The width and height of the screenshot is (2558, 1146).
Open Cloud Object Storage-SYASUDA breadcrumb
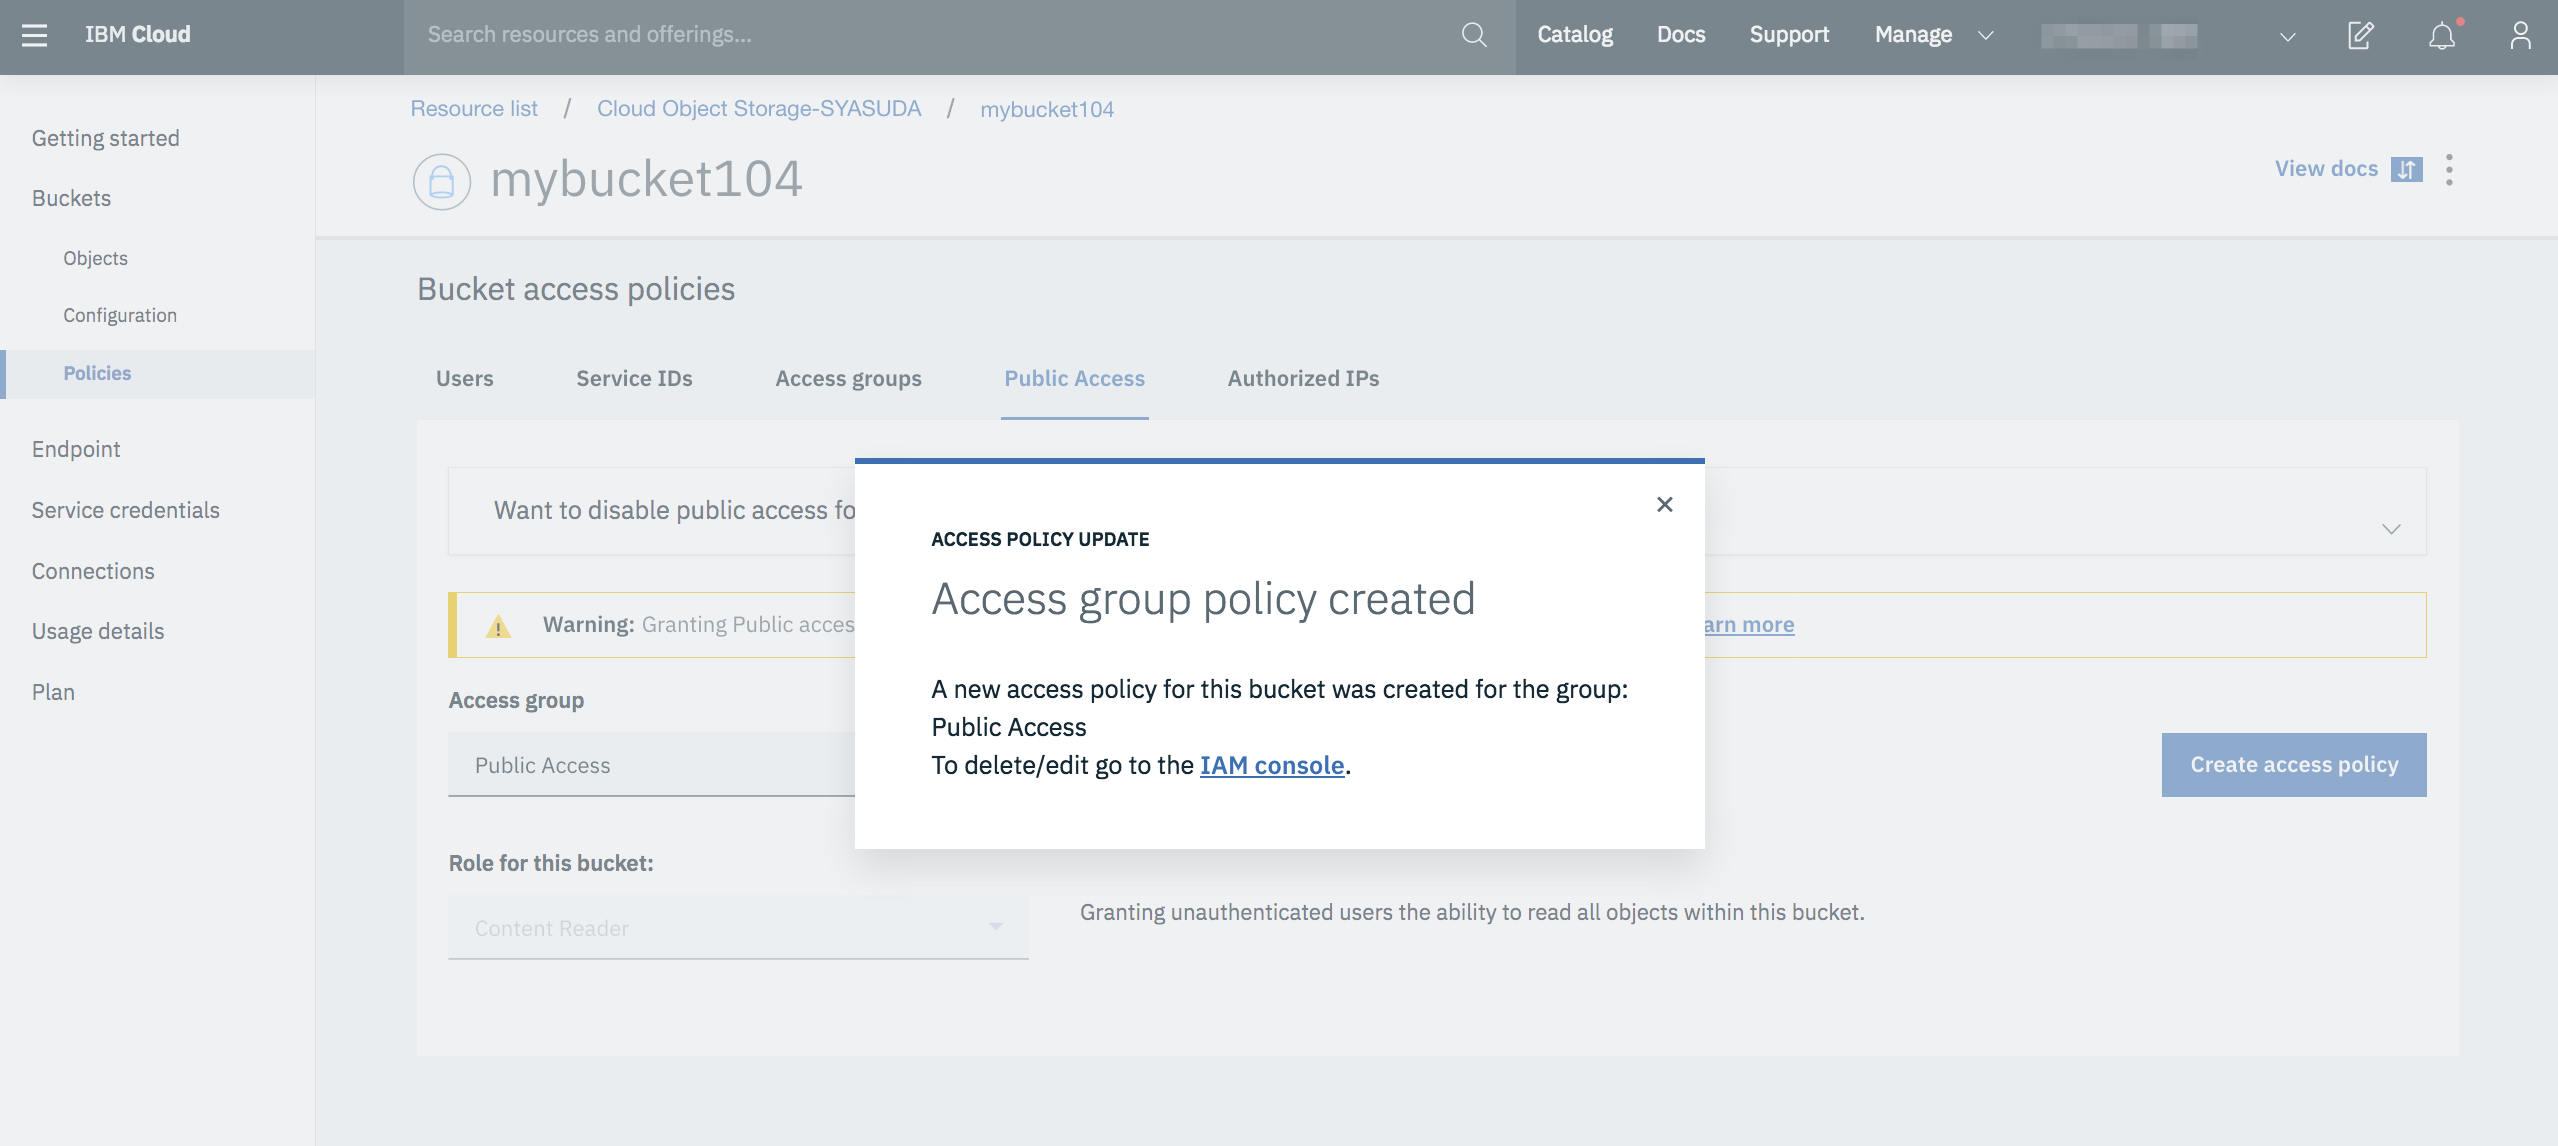click(x=759, y=109)
